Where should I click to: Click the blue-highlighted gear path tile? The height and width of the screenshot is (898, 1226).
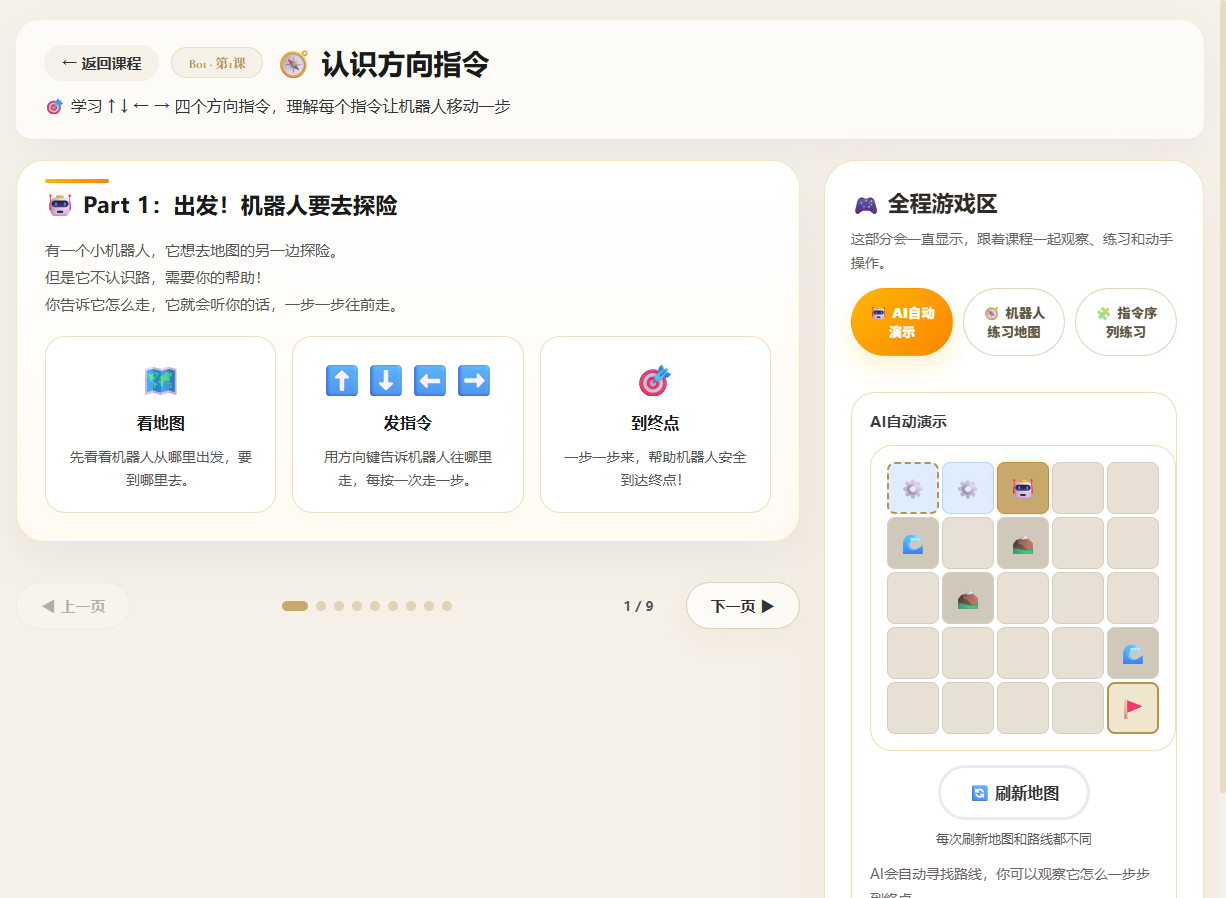tap(968, 488)
